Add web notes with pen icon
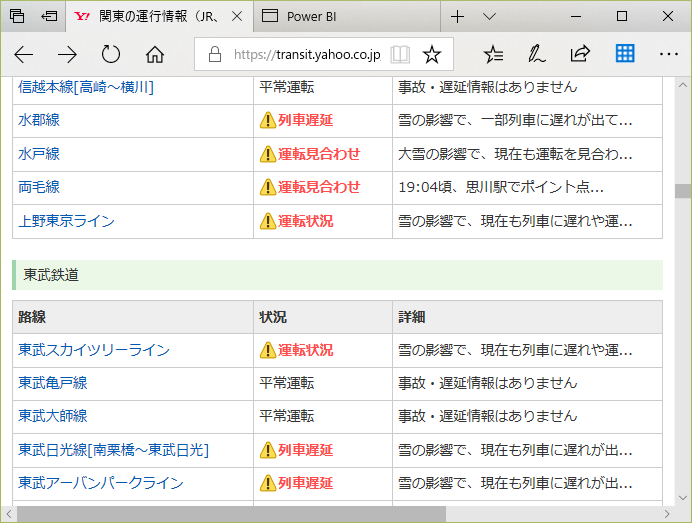 tap(536, 54)
